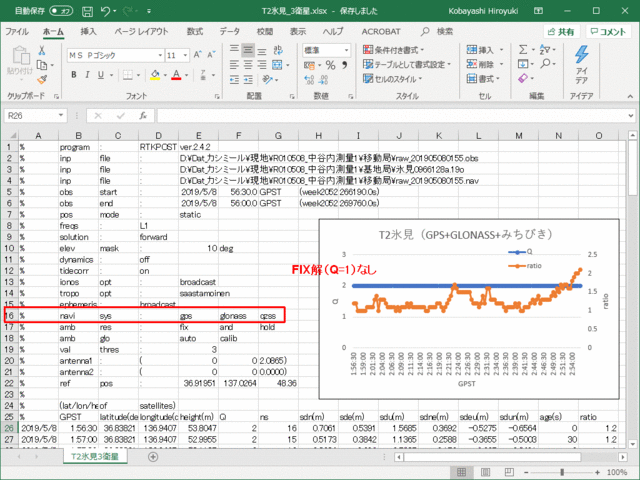Click the Format Painter brush icon
This screenshot has width=640, height=480.
pos(42,79)
